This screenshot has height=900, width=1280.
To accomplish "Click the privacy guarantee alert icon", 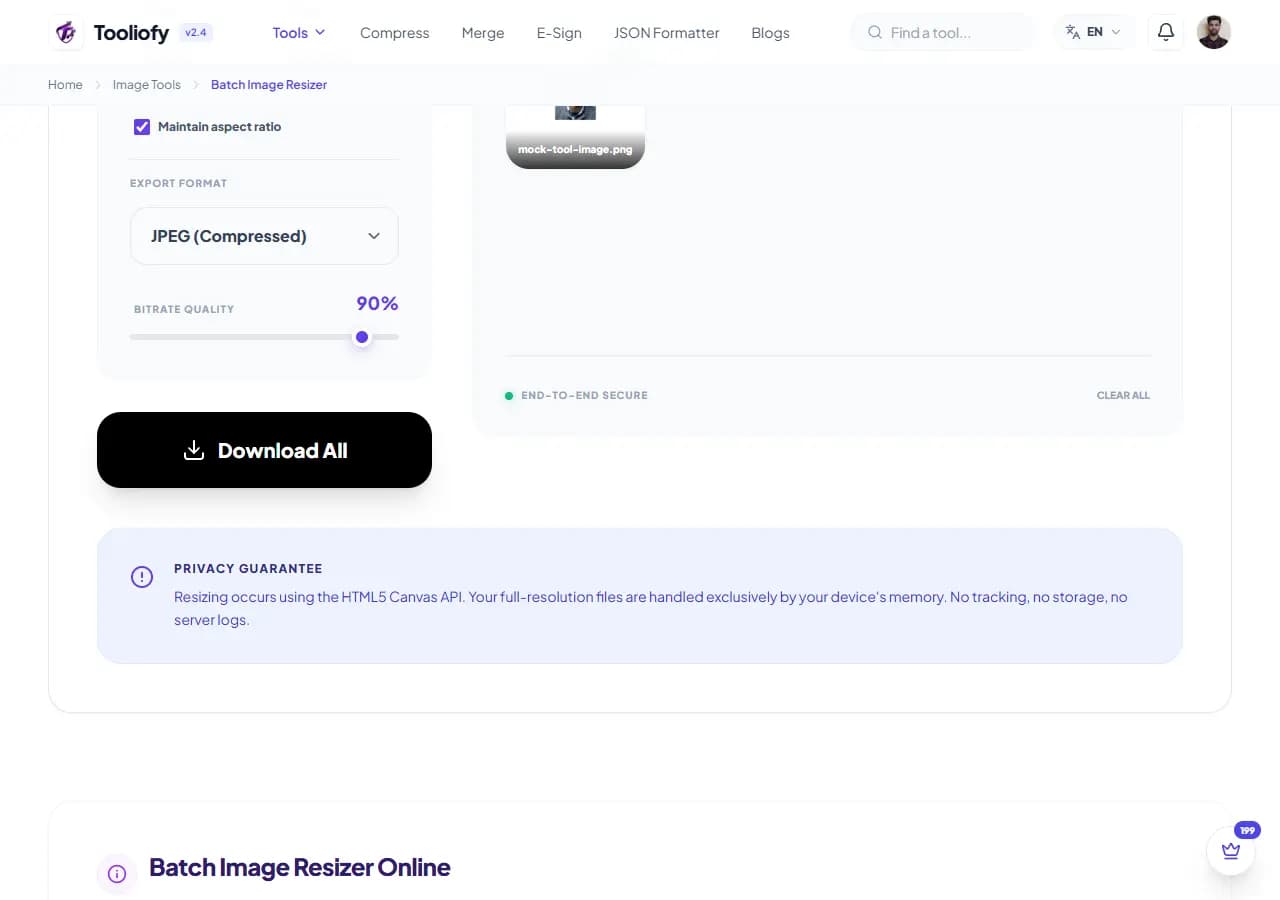I will (x=142, y=577).
